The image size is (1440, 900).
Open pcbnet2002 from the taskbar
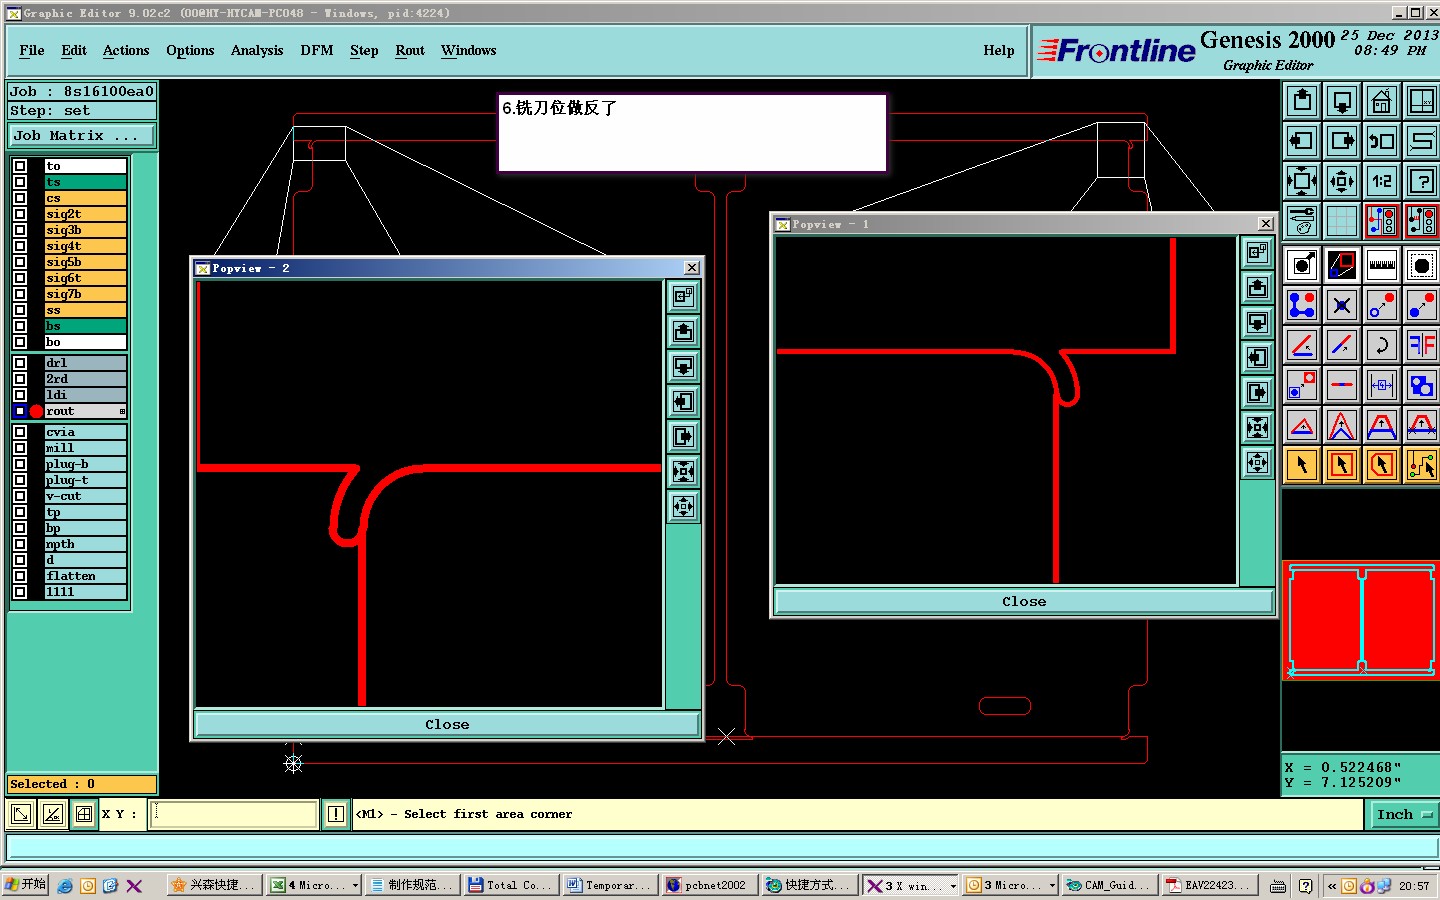(708, 885)
